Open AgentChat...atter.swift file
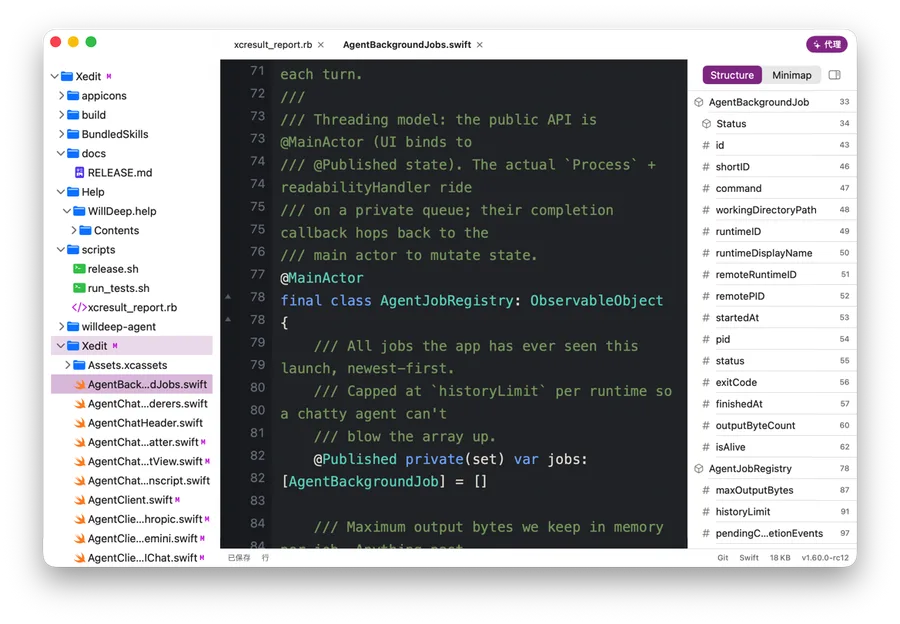 pos(132,442)
